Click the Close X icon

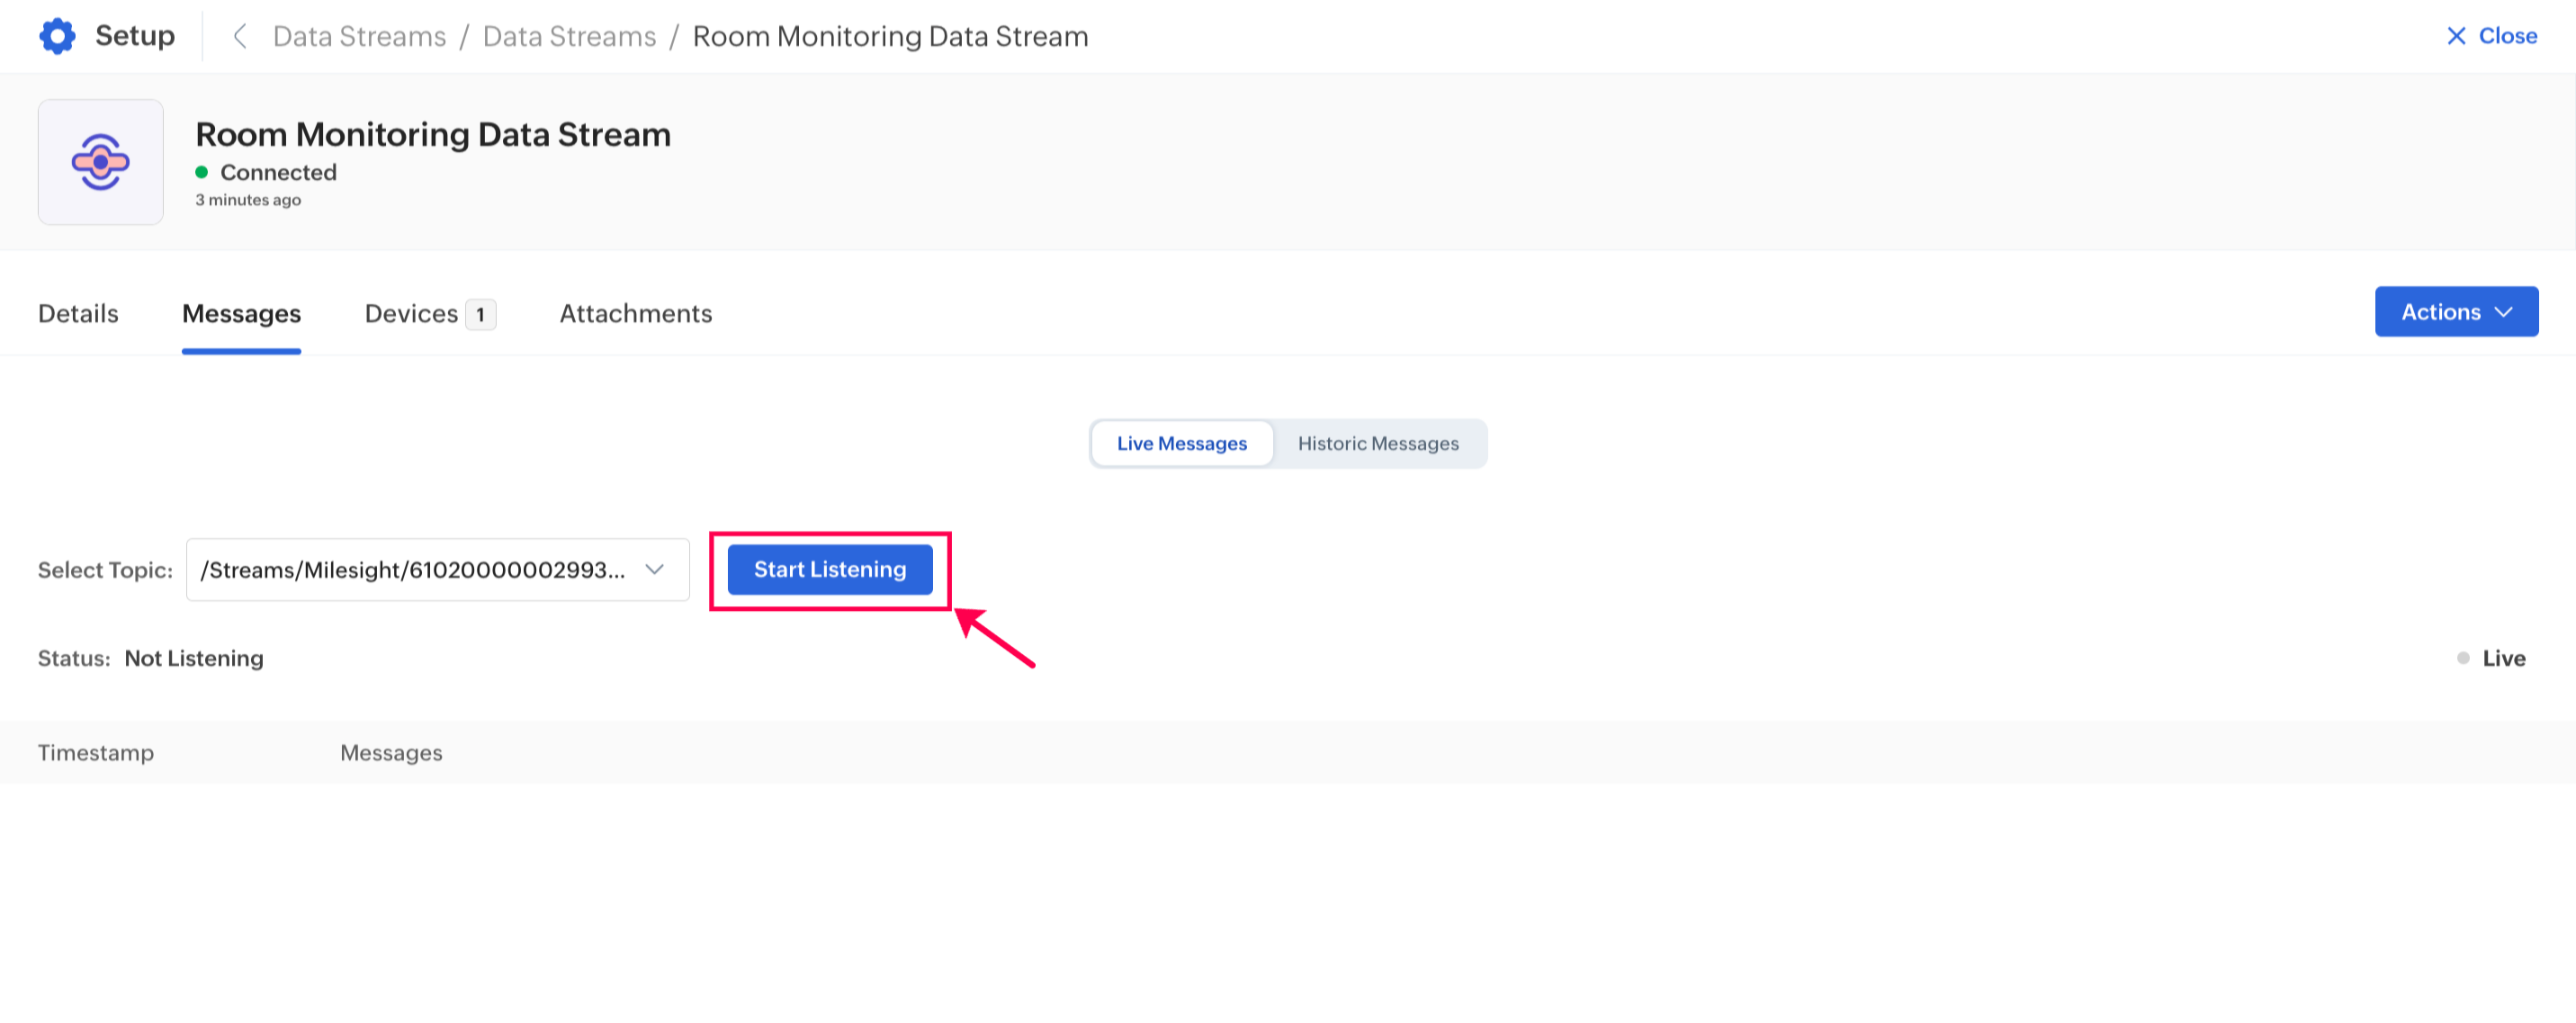[2455, 36]
